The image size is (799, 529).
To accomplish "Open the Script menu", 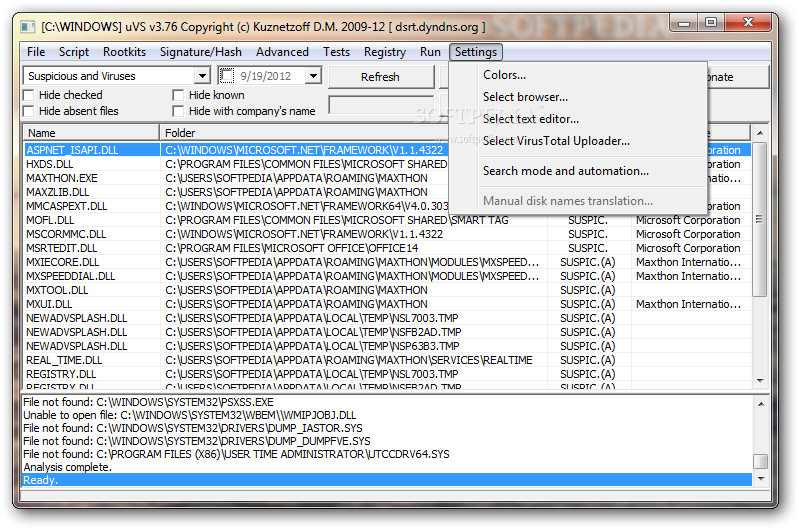I will [x=74, y=52].
